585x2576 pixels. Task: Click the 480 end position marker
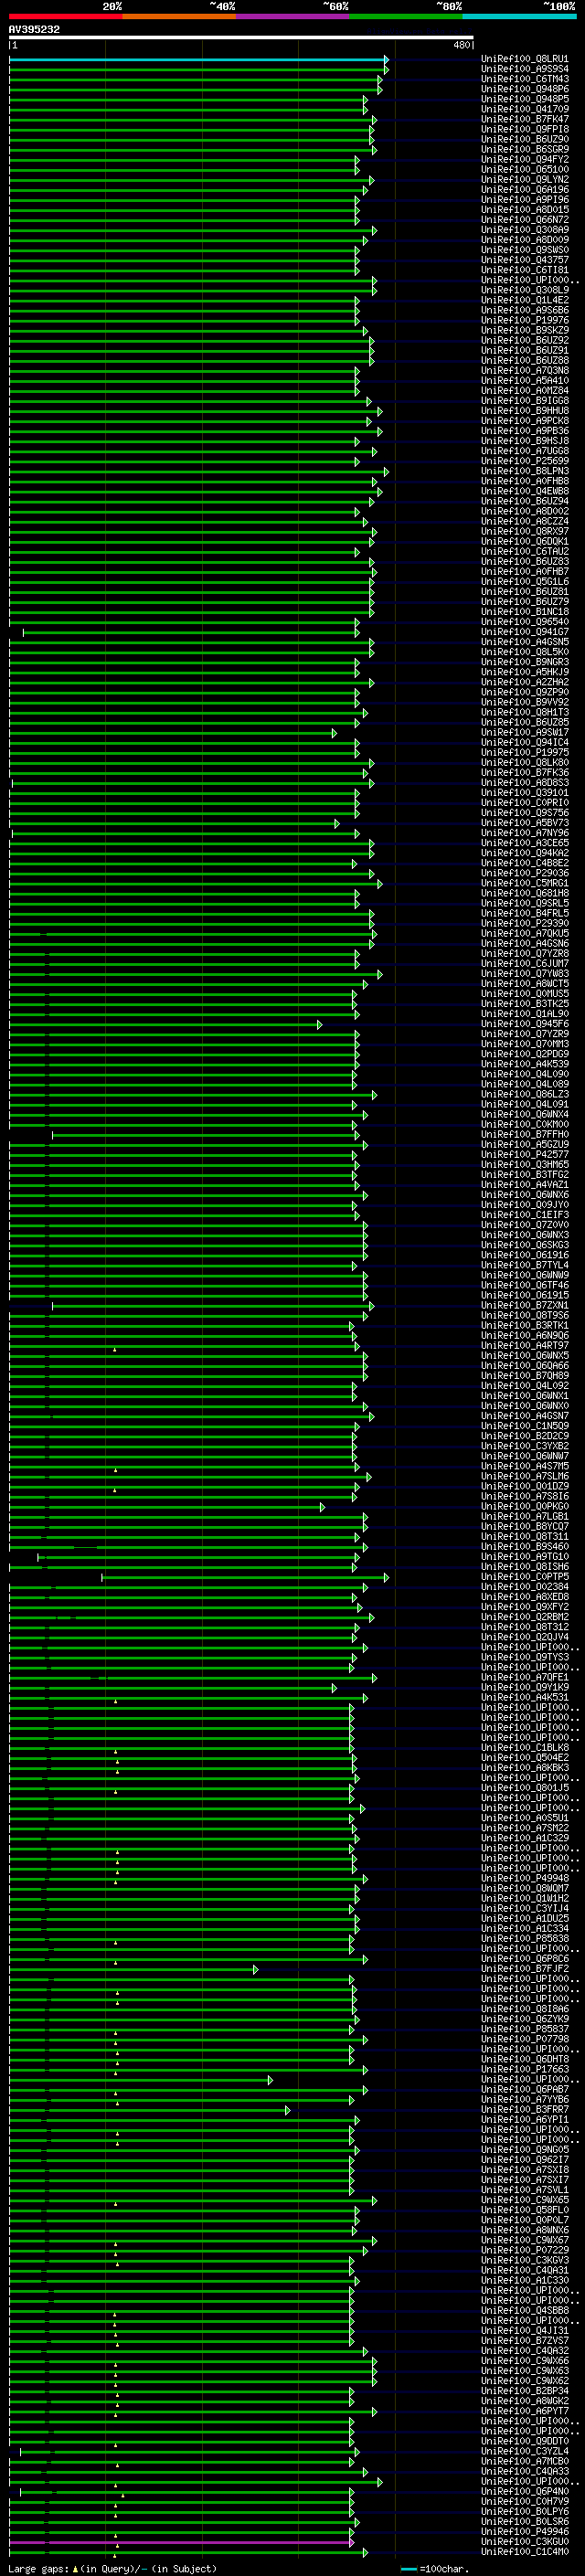[x=462, y=45]
